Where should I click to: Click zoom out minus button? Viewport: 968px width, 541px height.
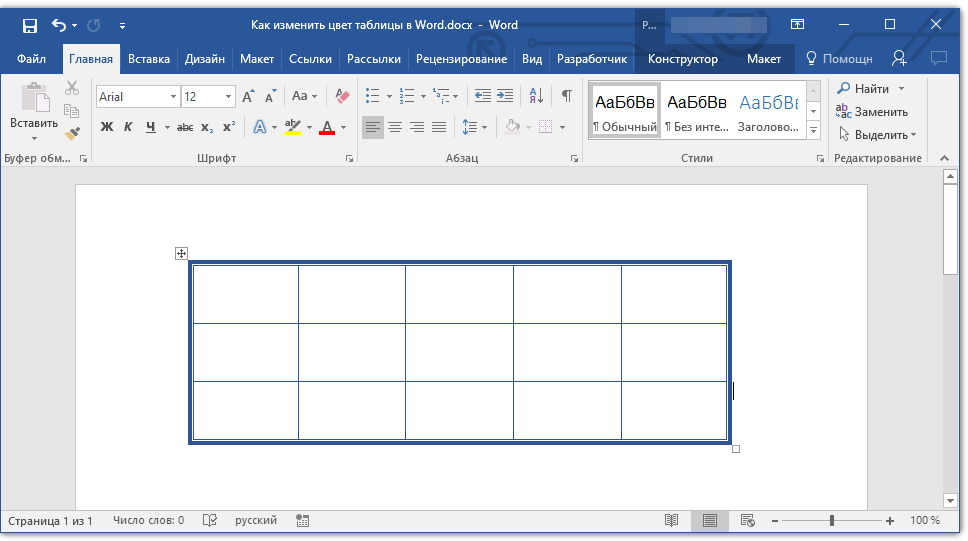click(775, 521)
